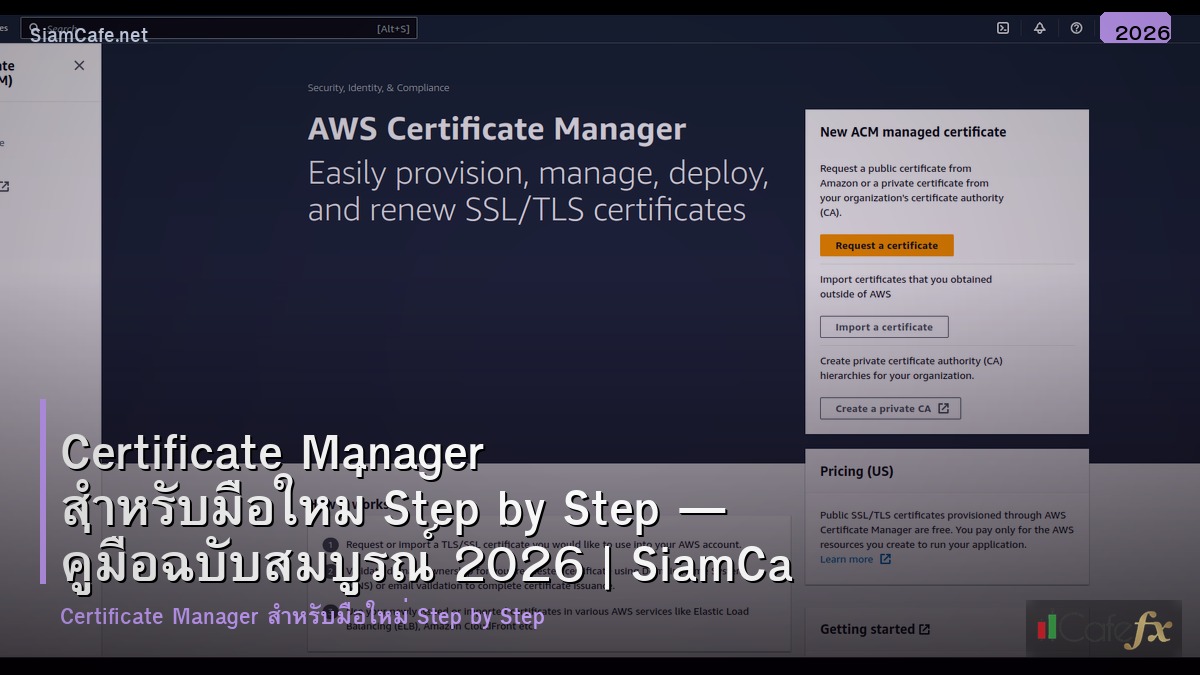Click the Security, Identity, & Compliance breadcrumb
1200x675 pixels.
[x=379, y=88]
